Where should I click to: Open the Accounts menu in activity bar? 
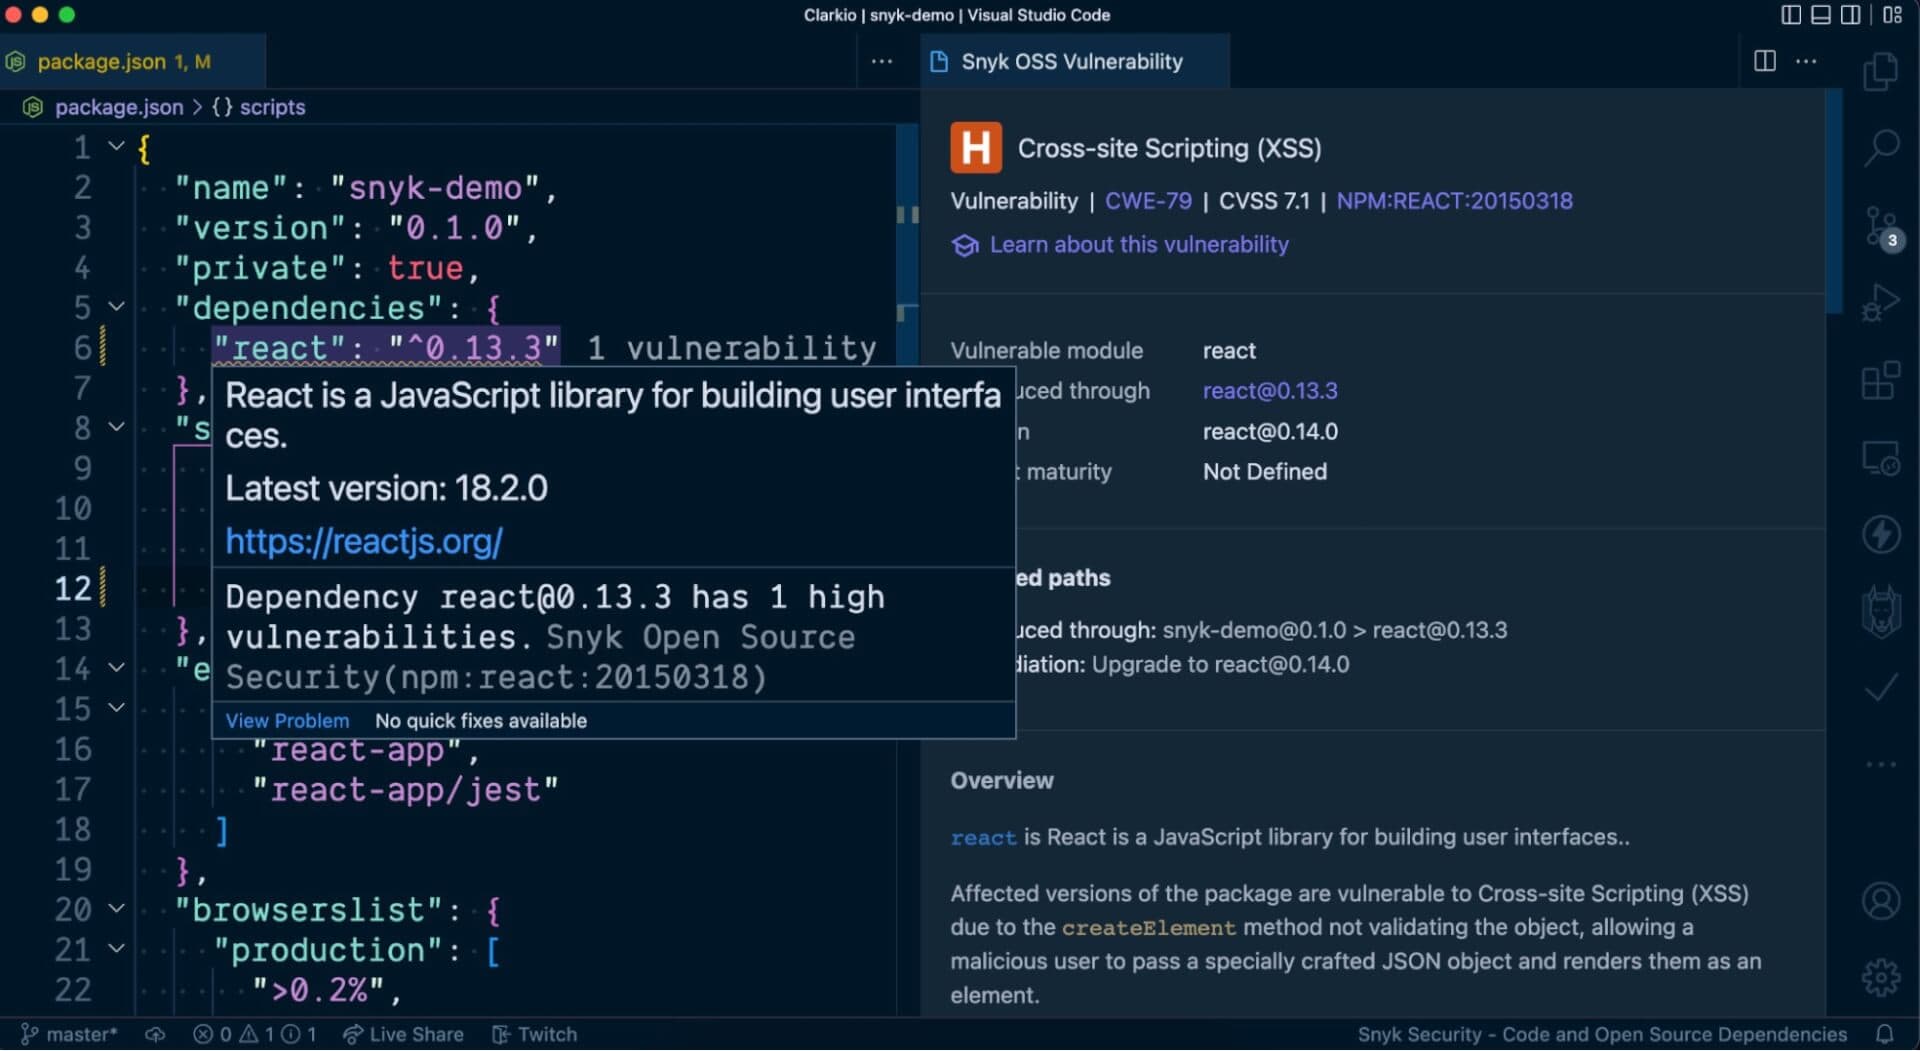pyautogui.click(x=1881, y=900)
